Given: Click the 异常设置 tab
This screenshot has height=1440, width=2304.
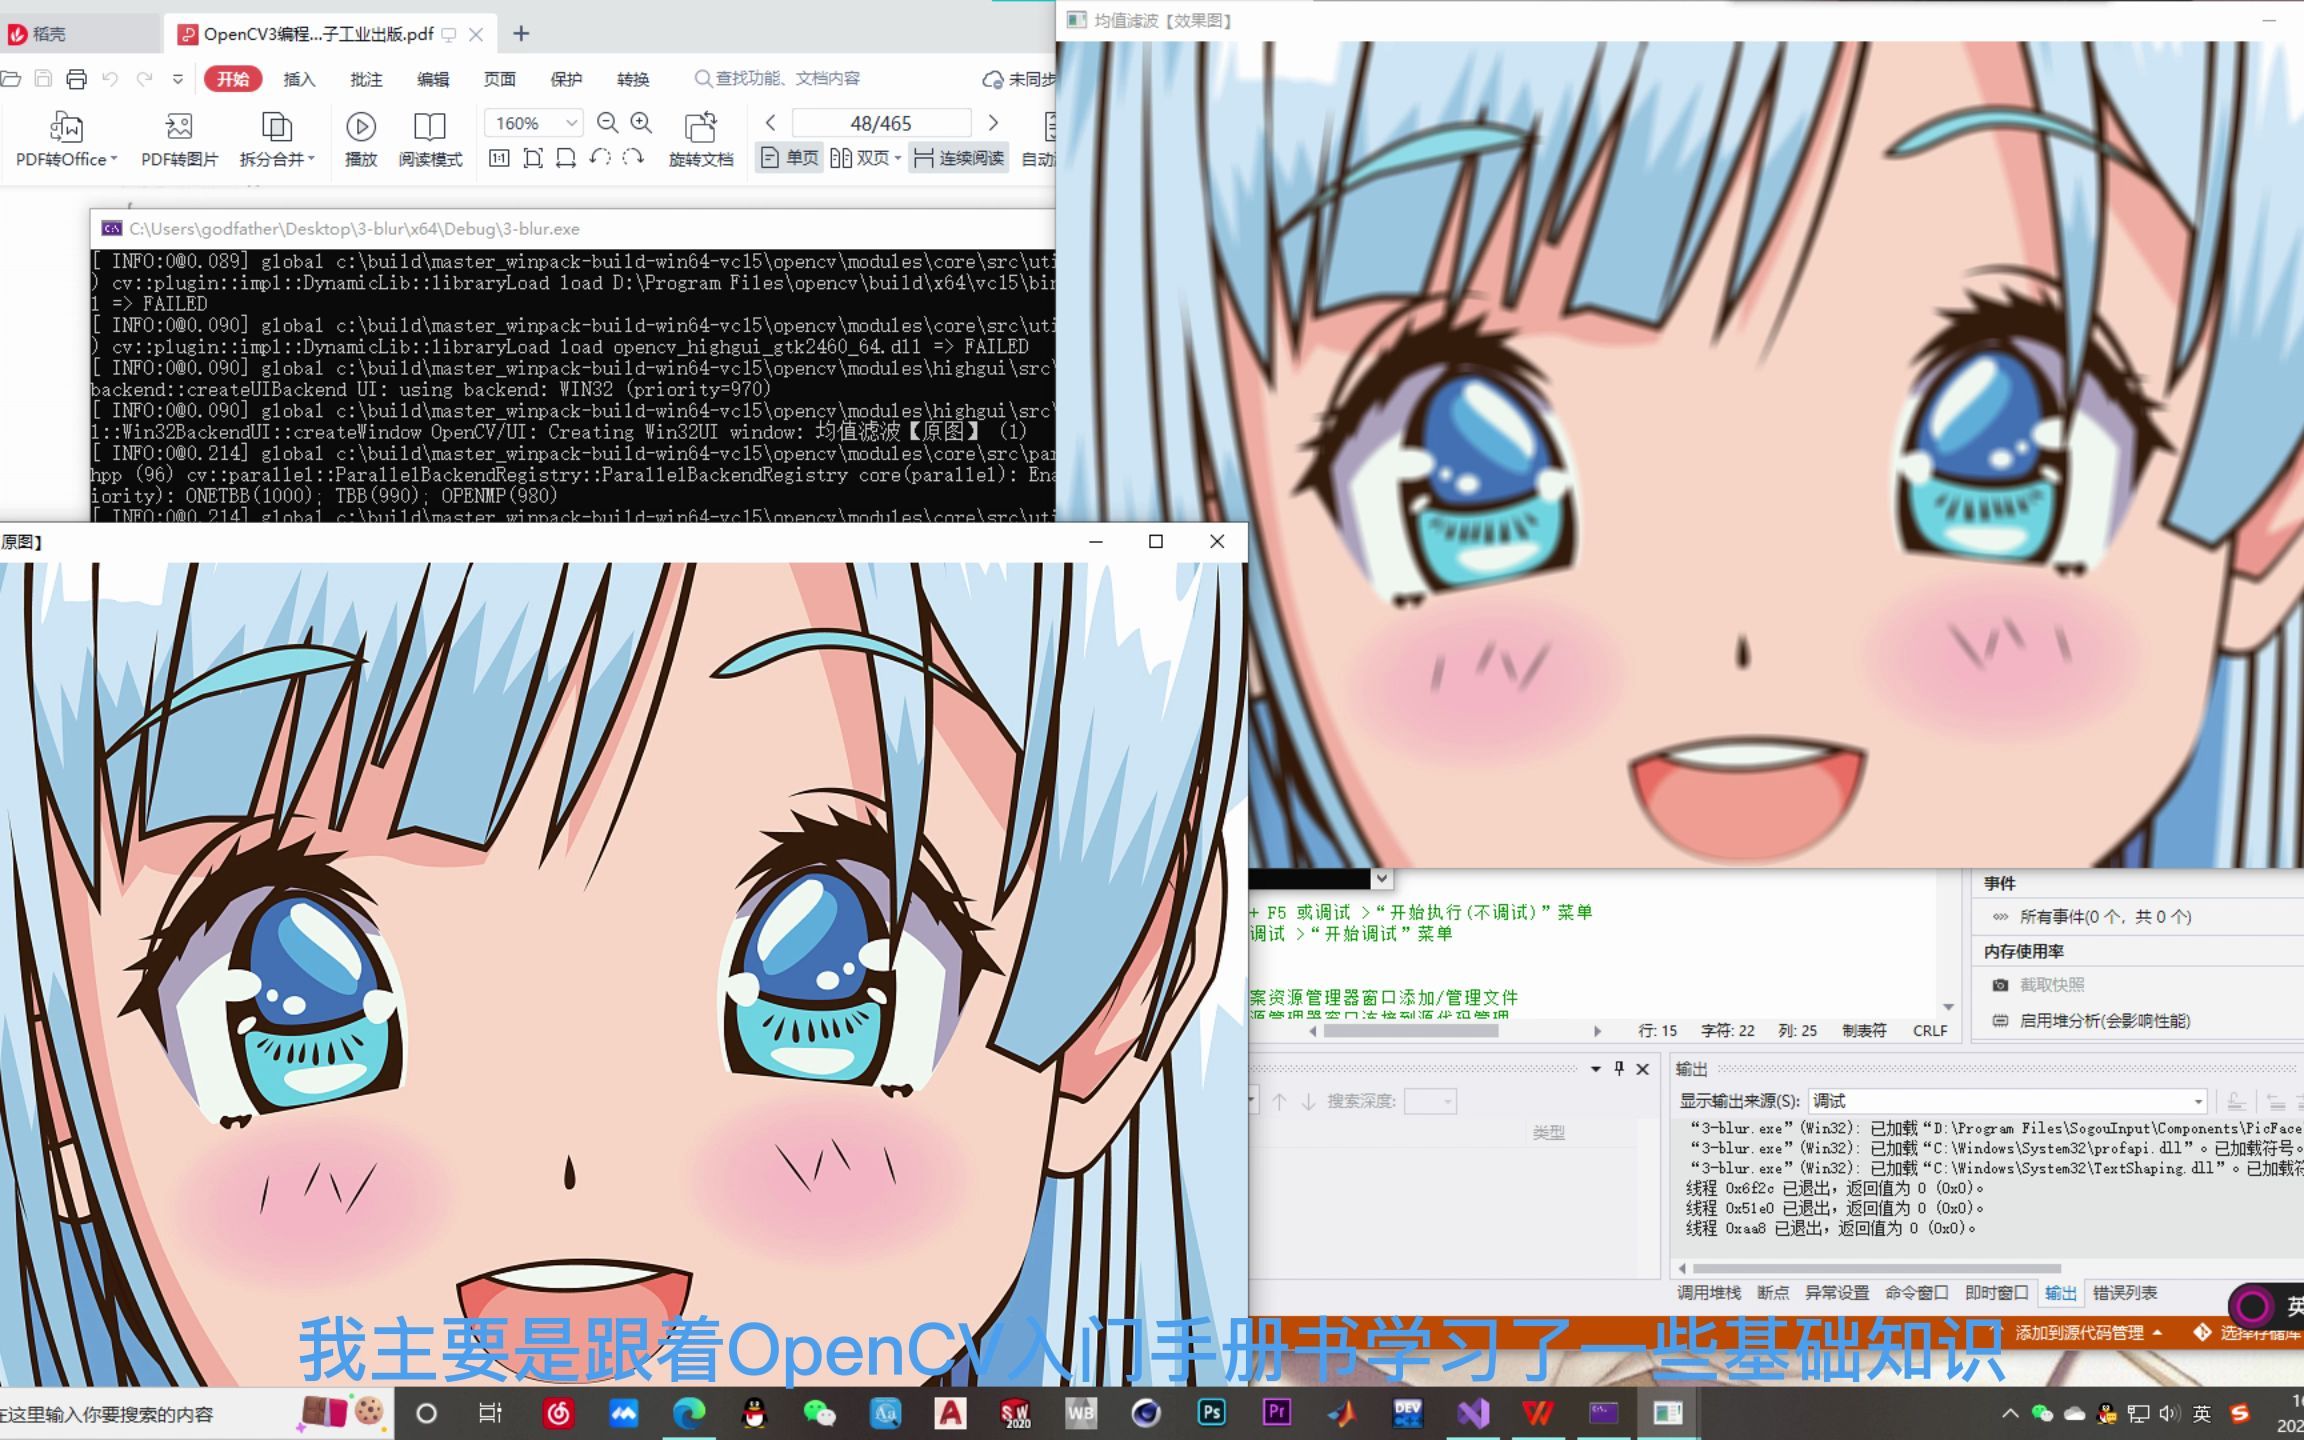Looking at the screenshot, I should point(1837,1292).
